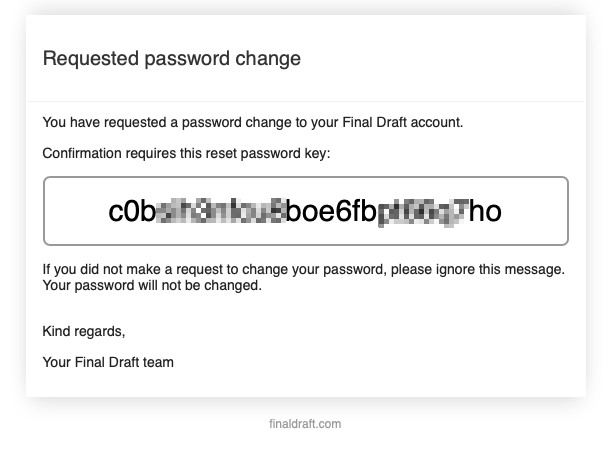Open the finaldraft.com link
608x454 pixels.
[305, 424]
